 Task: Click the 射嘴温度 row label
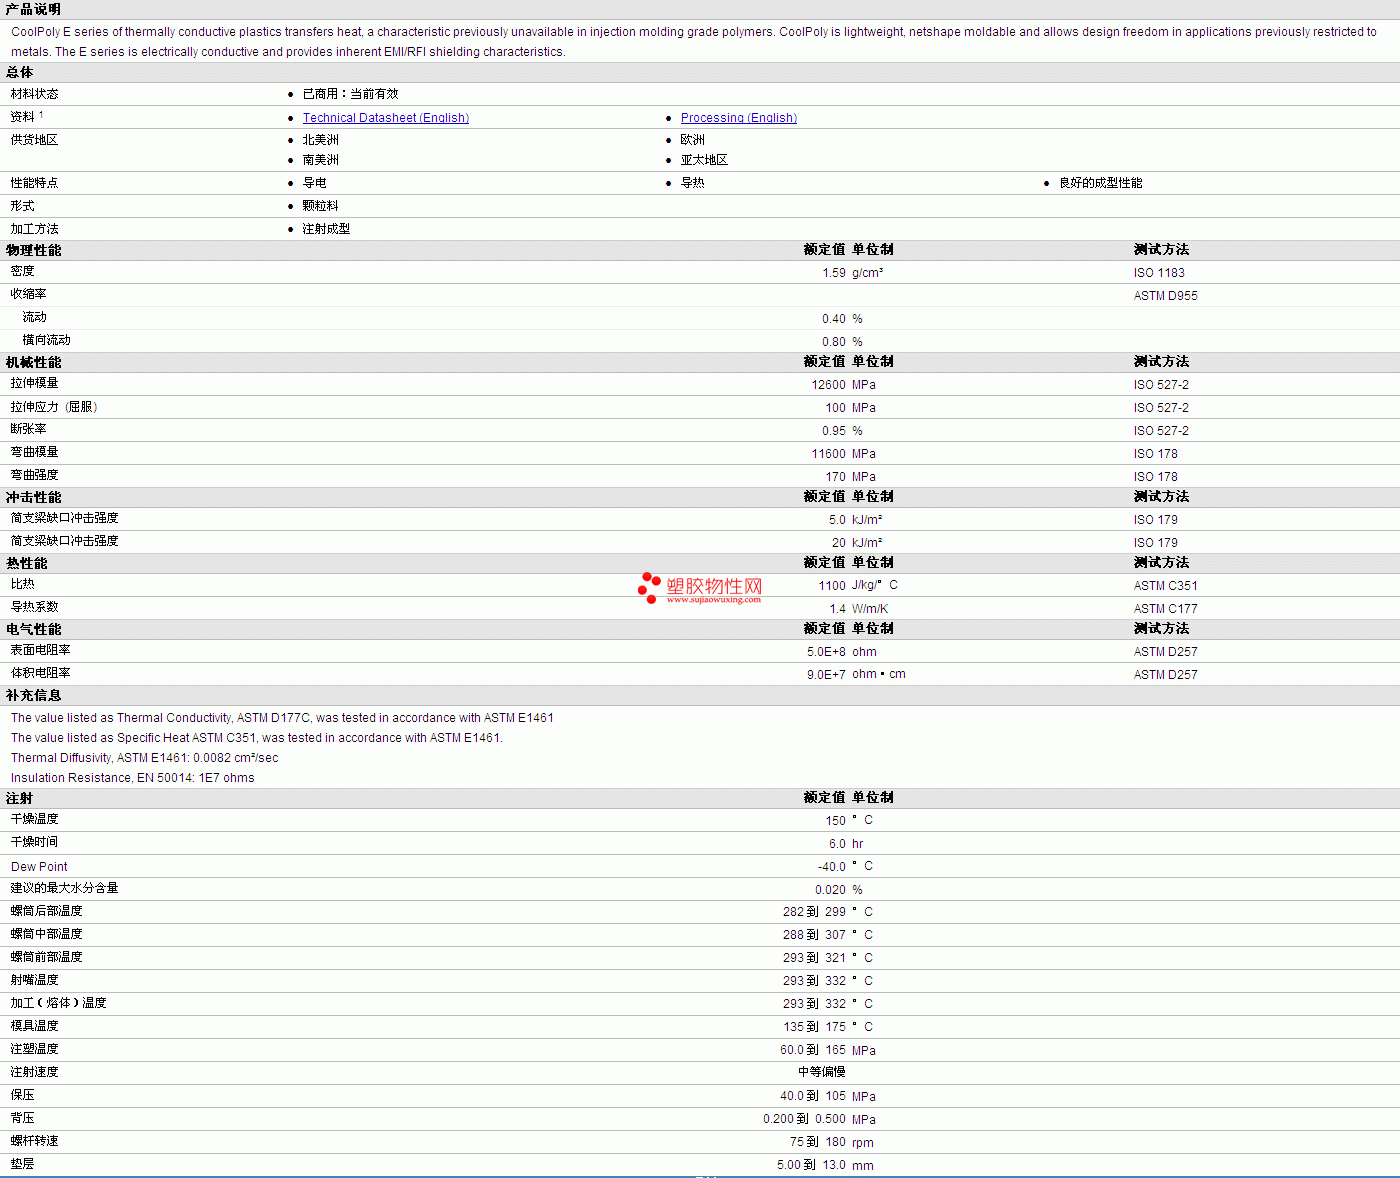point(34,980)
